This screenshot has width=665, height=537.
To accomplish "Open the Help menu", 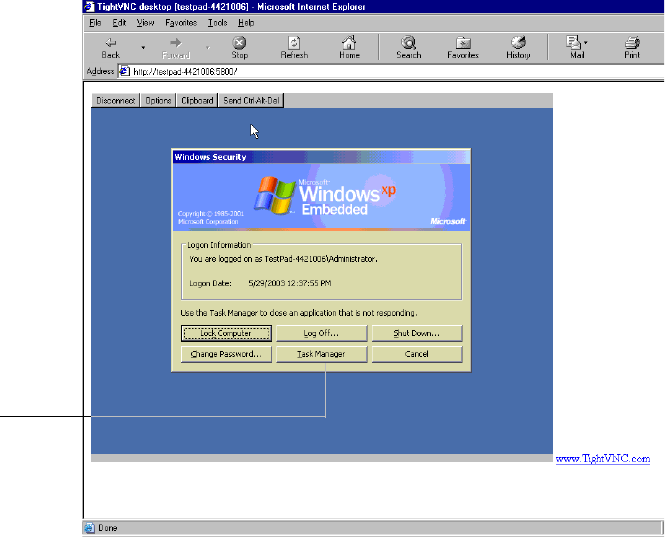I will pos(246,23).
